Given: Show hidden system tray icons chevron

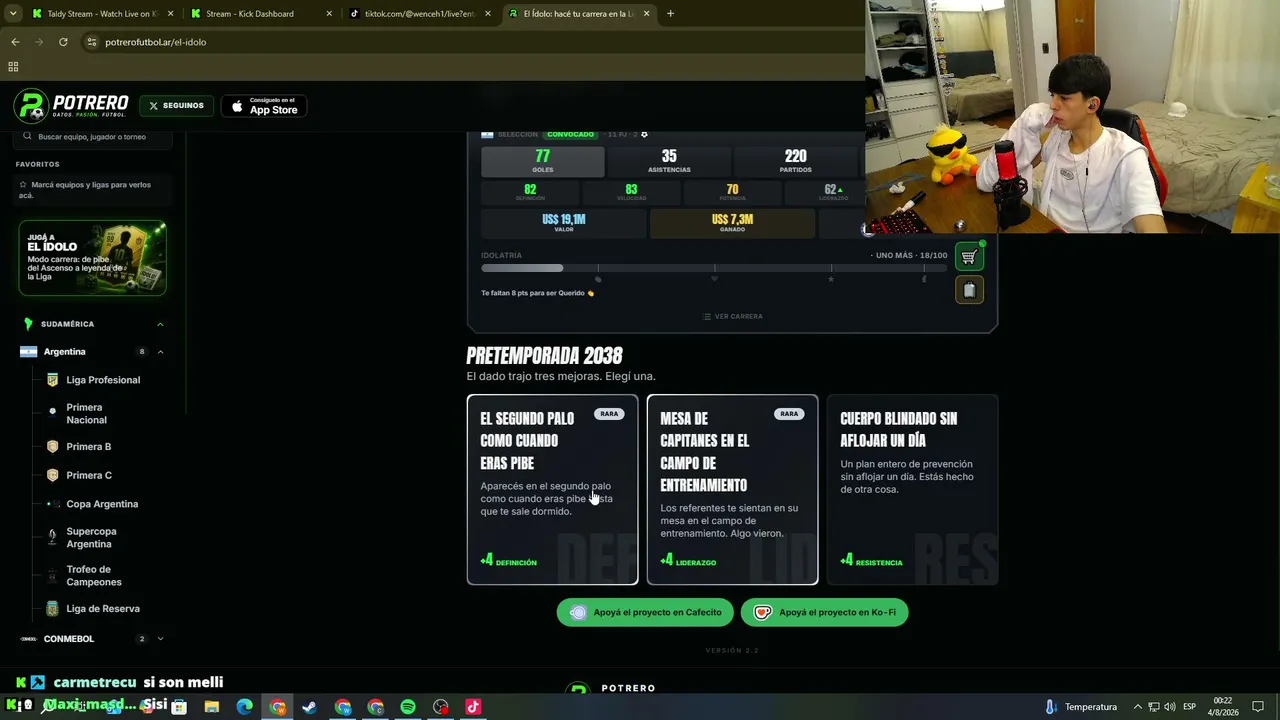Looking at the screenshot, I should [1137, 707].
